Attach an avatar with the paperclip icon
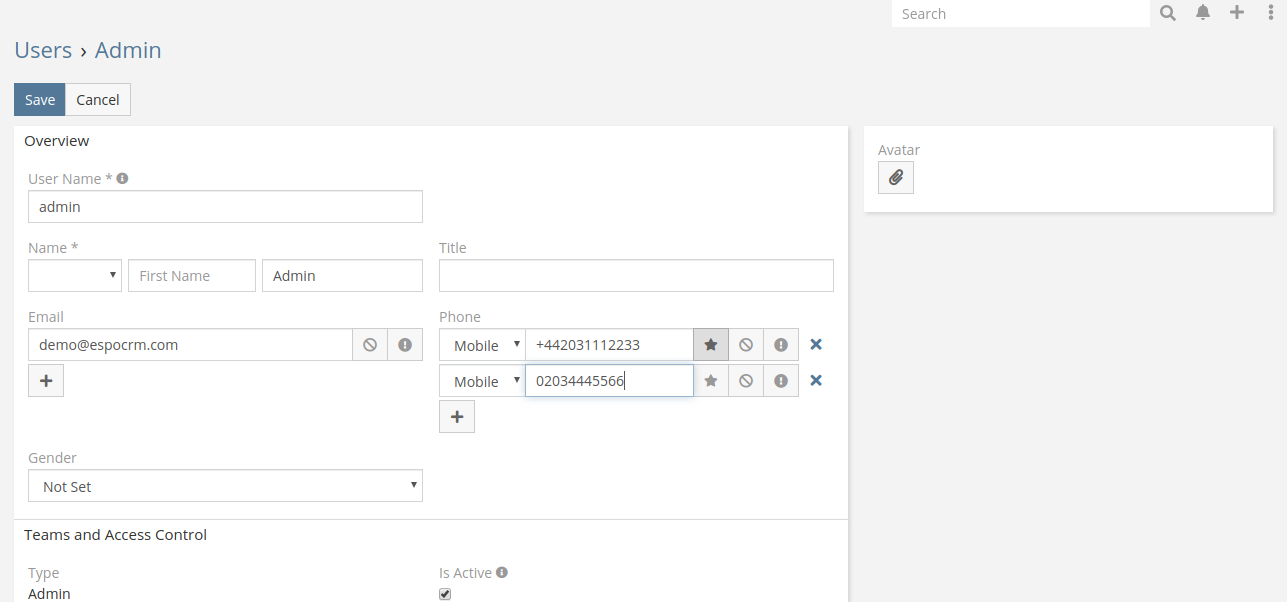The width and height of the screenshot is (1287, 602). [x=895, y=178]
